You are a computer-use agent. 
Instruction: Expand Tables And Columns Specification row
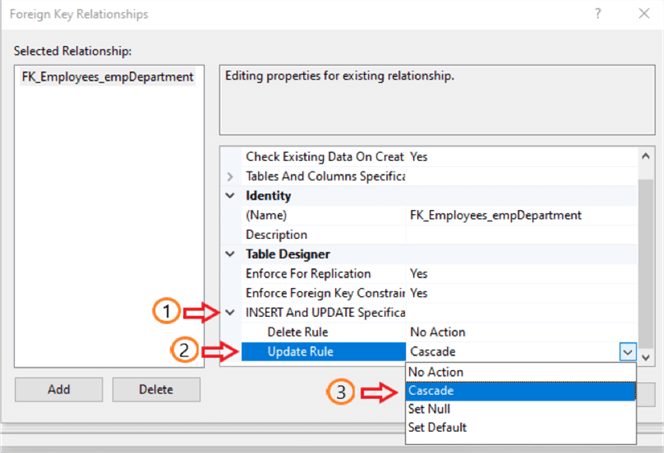pyautogui.click(x=231, y=176)
